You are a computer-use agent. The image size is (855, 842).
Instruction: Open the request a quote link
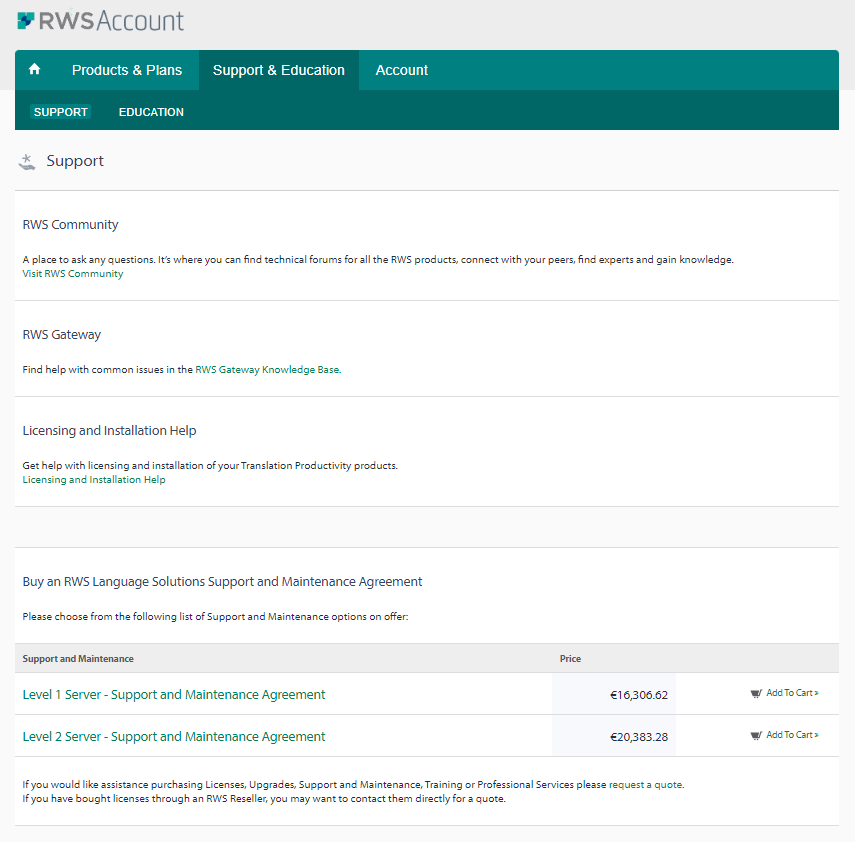[x=645, y=784]
